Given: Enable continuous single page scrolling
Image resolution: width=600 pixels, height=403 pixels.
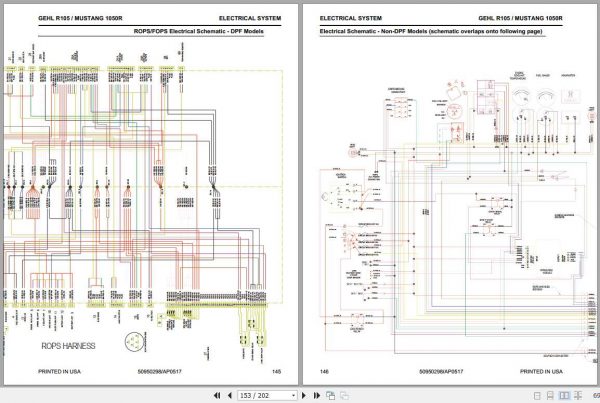Looking at the screenshot, I should (550, 396).
